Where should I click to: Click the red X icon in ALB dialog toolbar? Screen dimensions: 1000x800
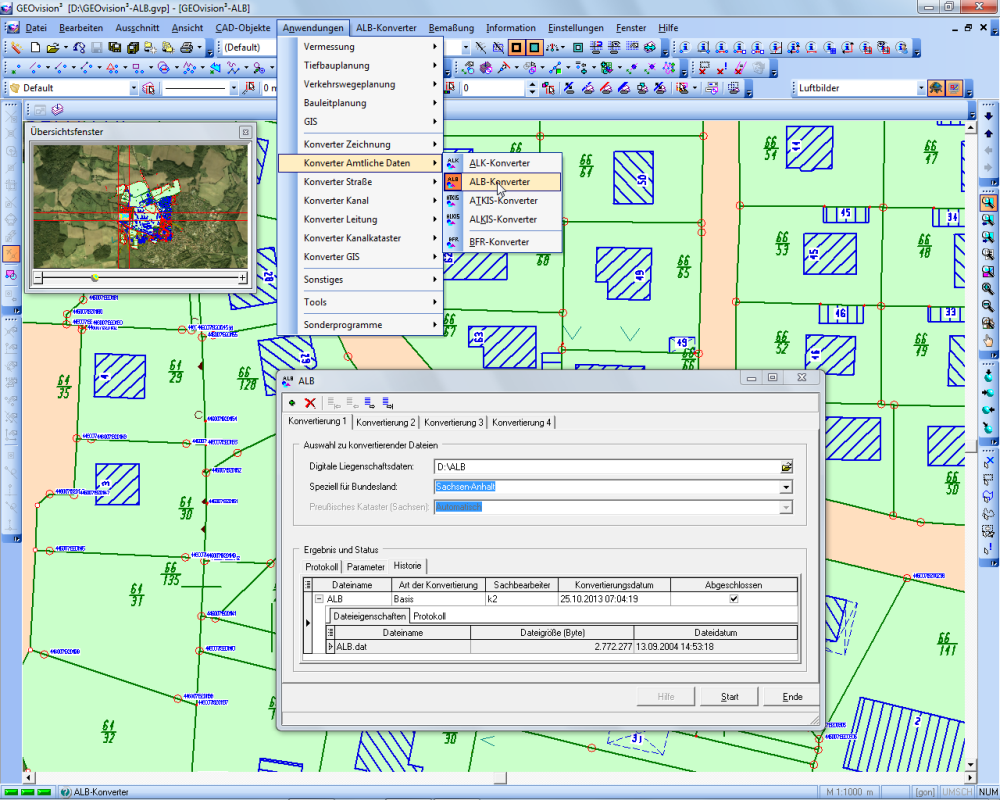[310, 403]
